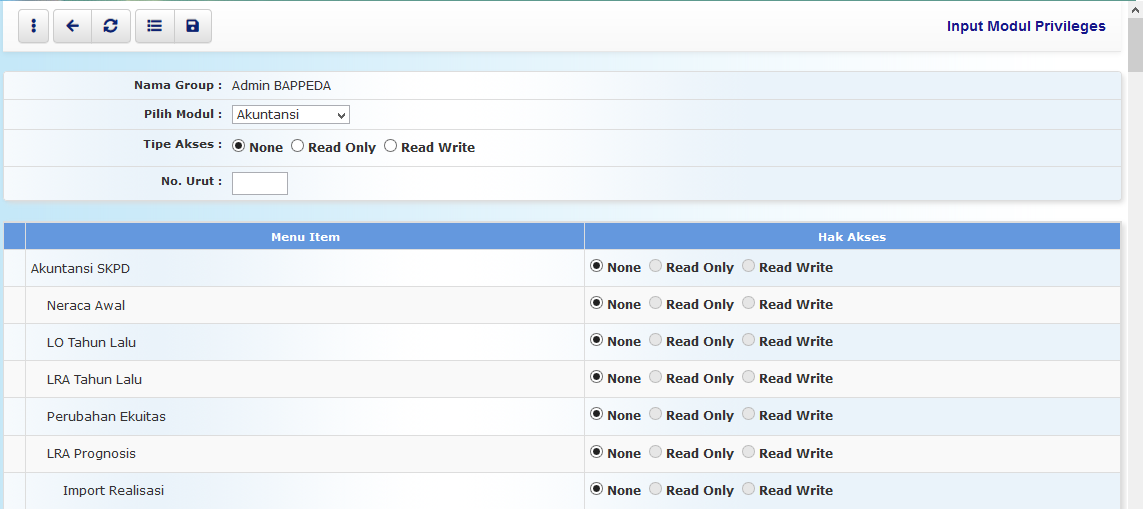The width and height of the screenshot is (1143, 509).
Task: Set Import Realisasi to Read Only
Action: (x=656, y=489)
